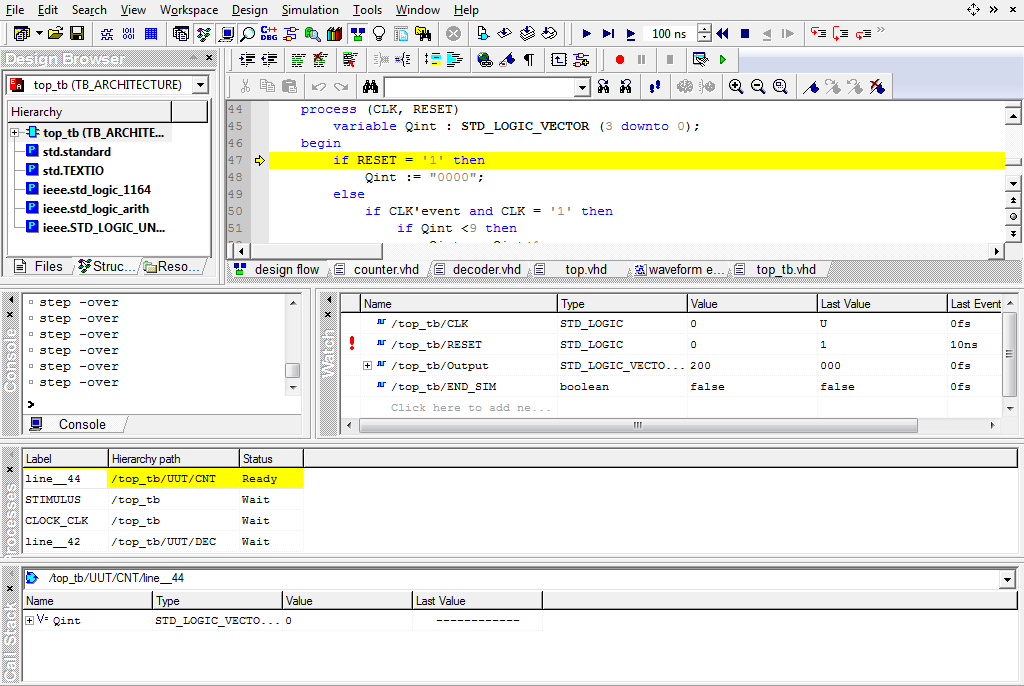Click the Run For (underlined play) icon
The height and width of the screenshot is (686, 1024).
[x=630, y=33]
